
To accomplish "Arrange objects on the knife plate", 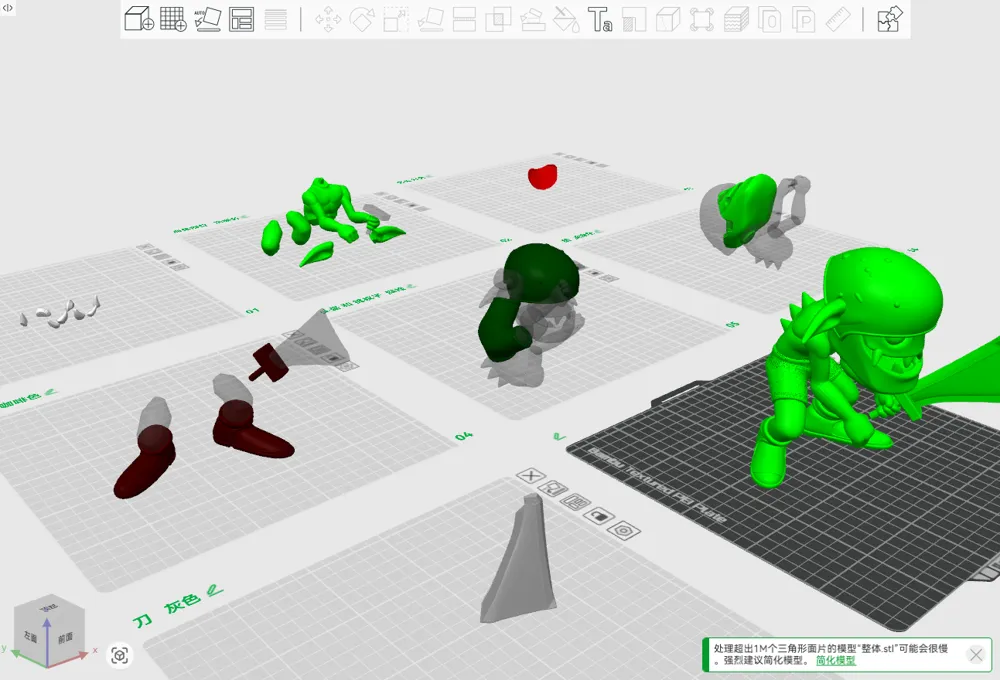I will [575, 503].
